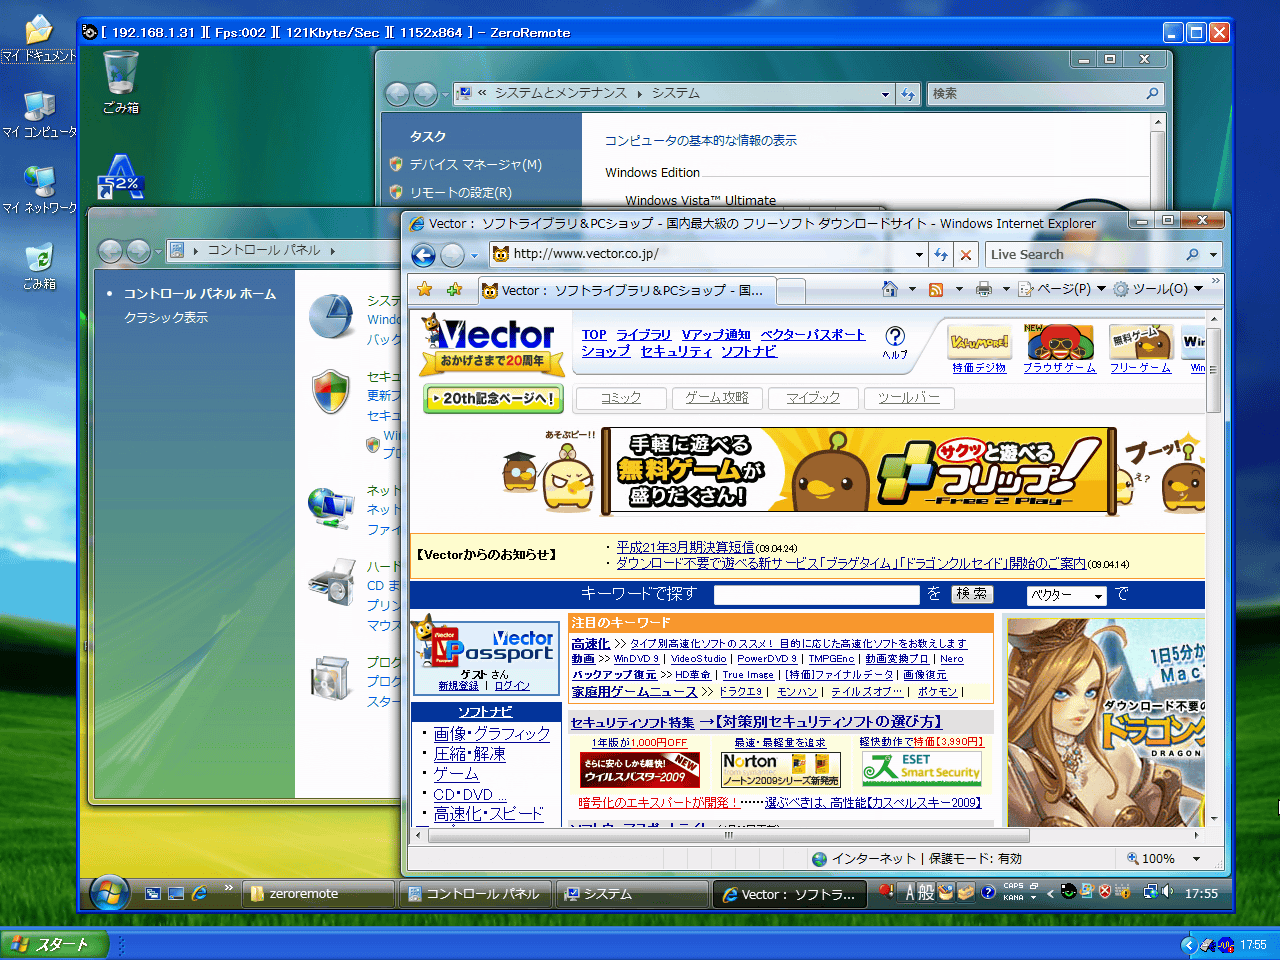This screenshot has width=1280, height=960.
Task: Click the IME あ/A input mode indicator
Action: (x=911, y=892)
